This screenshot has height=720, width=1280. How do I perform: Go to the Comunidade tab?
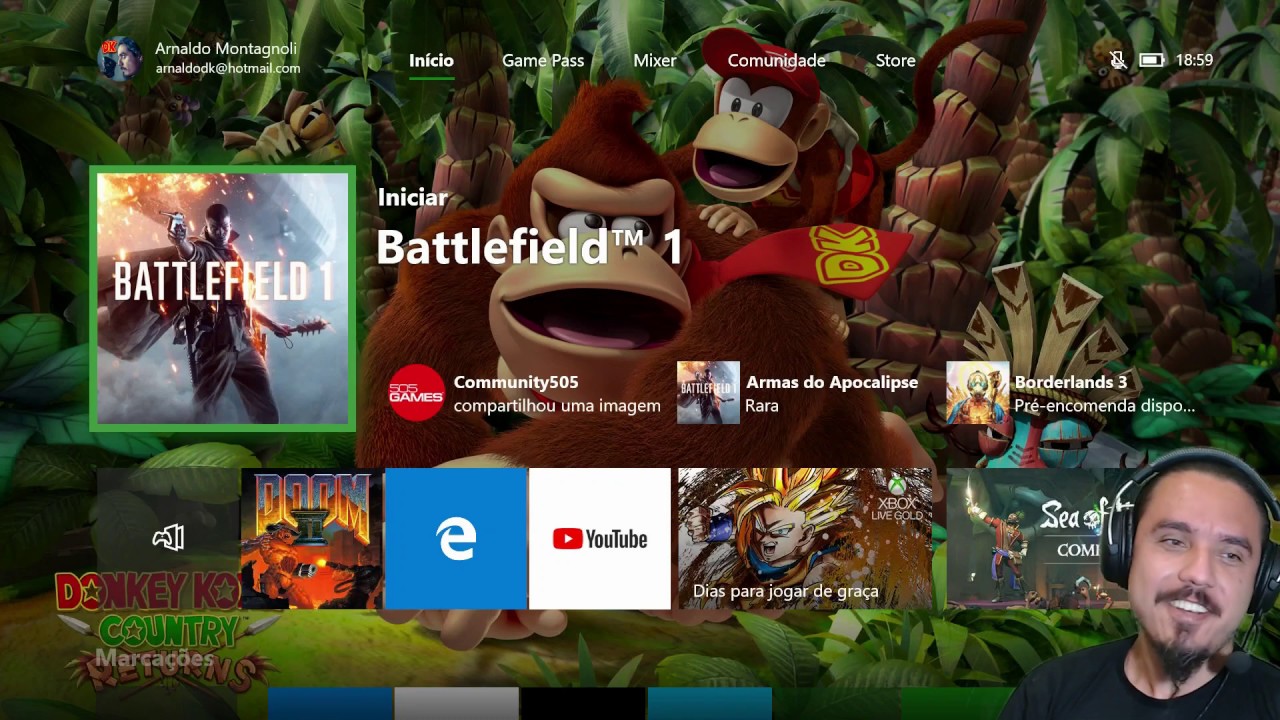776,60
